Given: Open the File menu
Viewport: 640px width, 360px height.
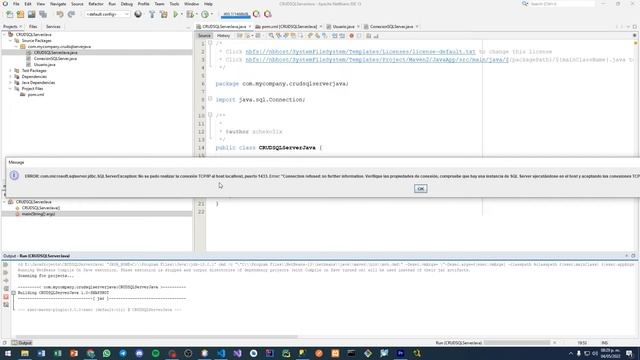Looking at the screenshot, I should tap(16, 4).
